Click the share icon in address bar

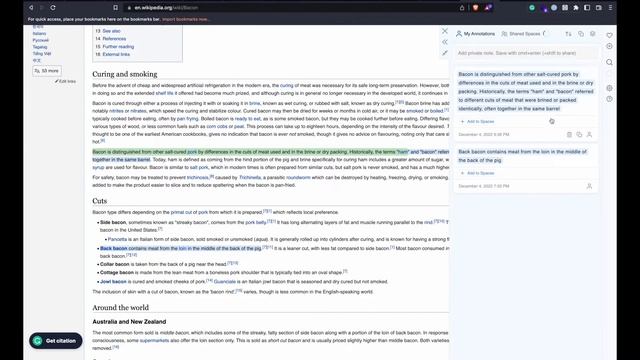point(462,7)
